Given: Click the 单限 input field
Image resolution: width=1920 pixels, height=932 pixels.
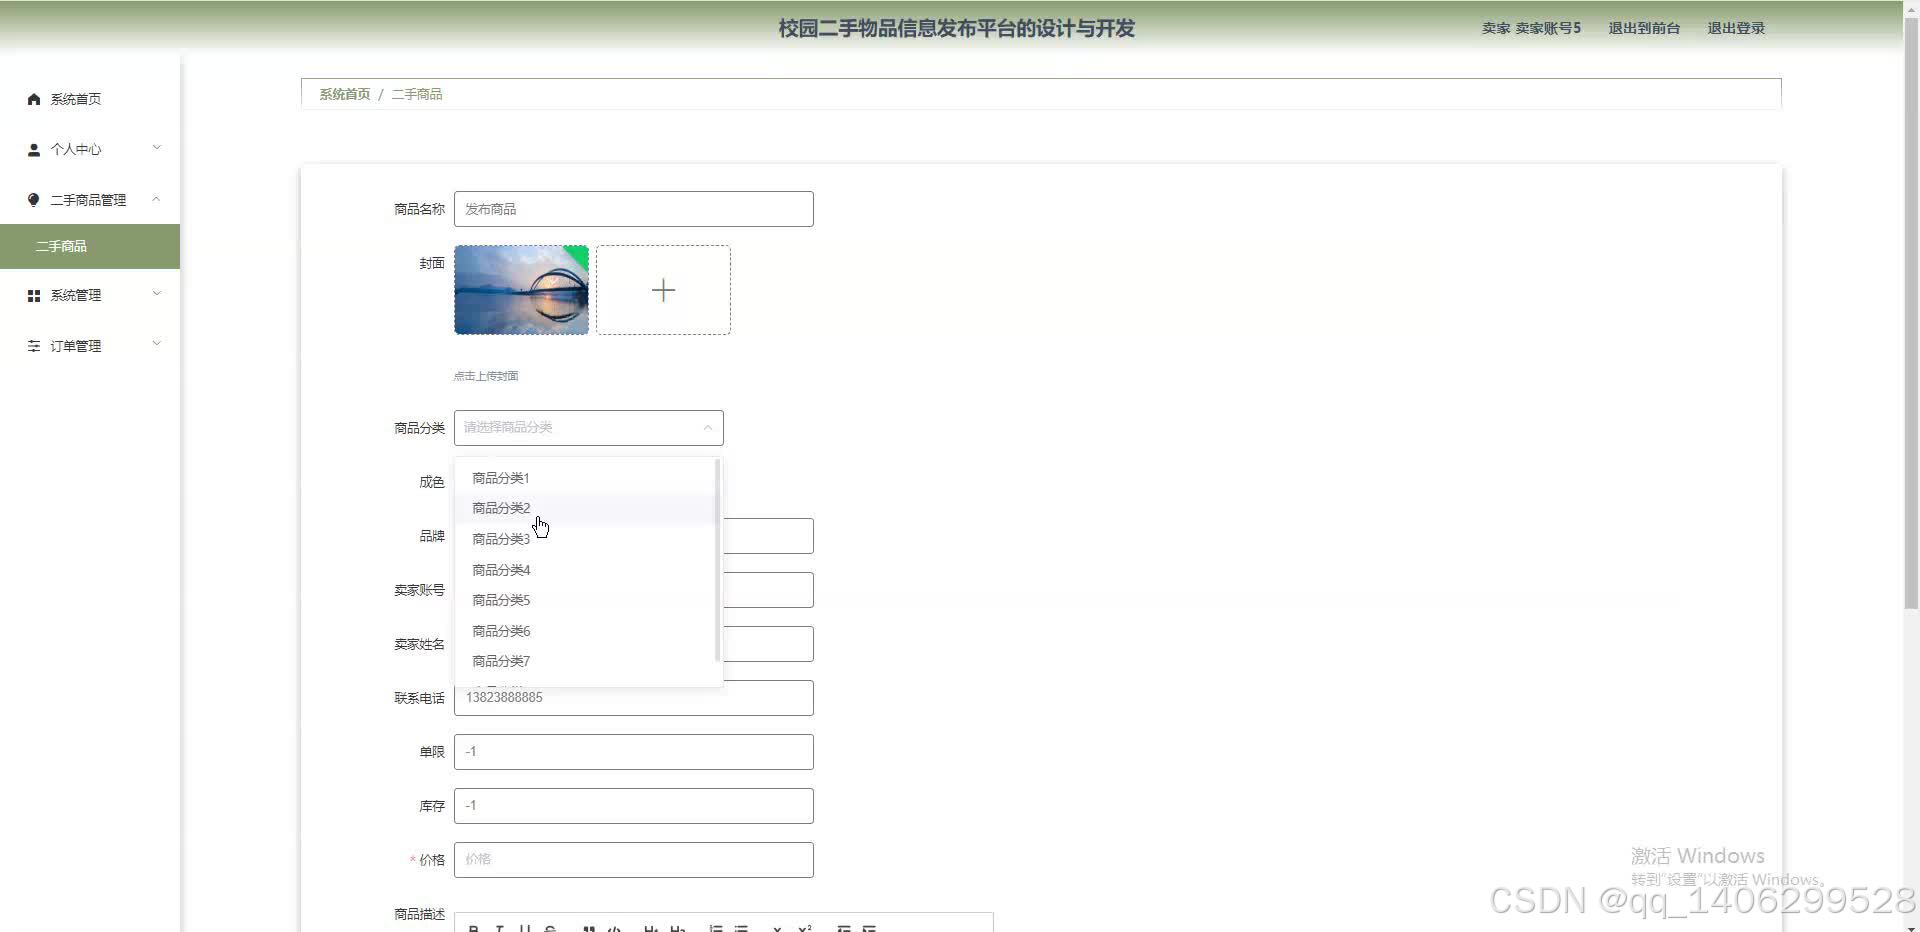Looking at the screenshot, I should coord(634,752).
